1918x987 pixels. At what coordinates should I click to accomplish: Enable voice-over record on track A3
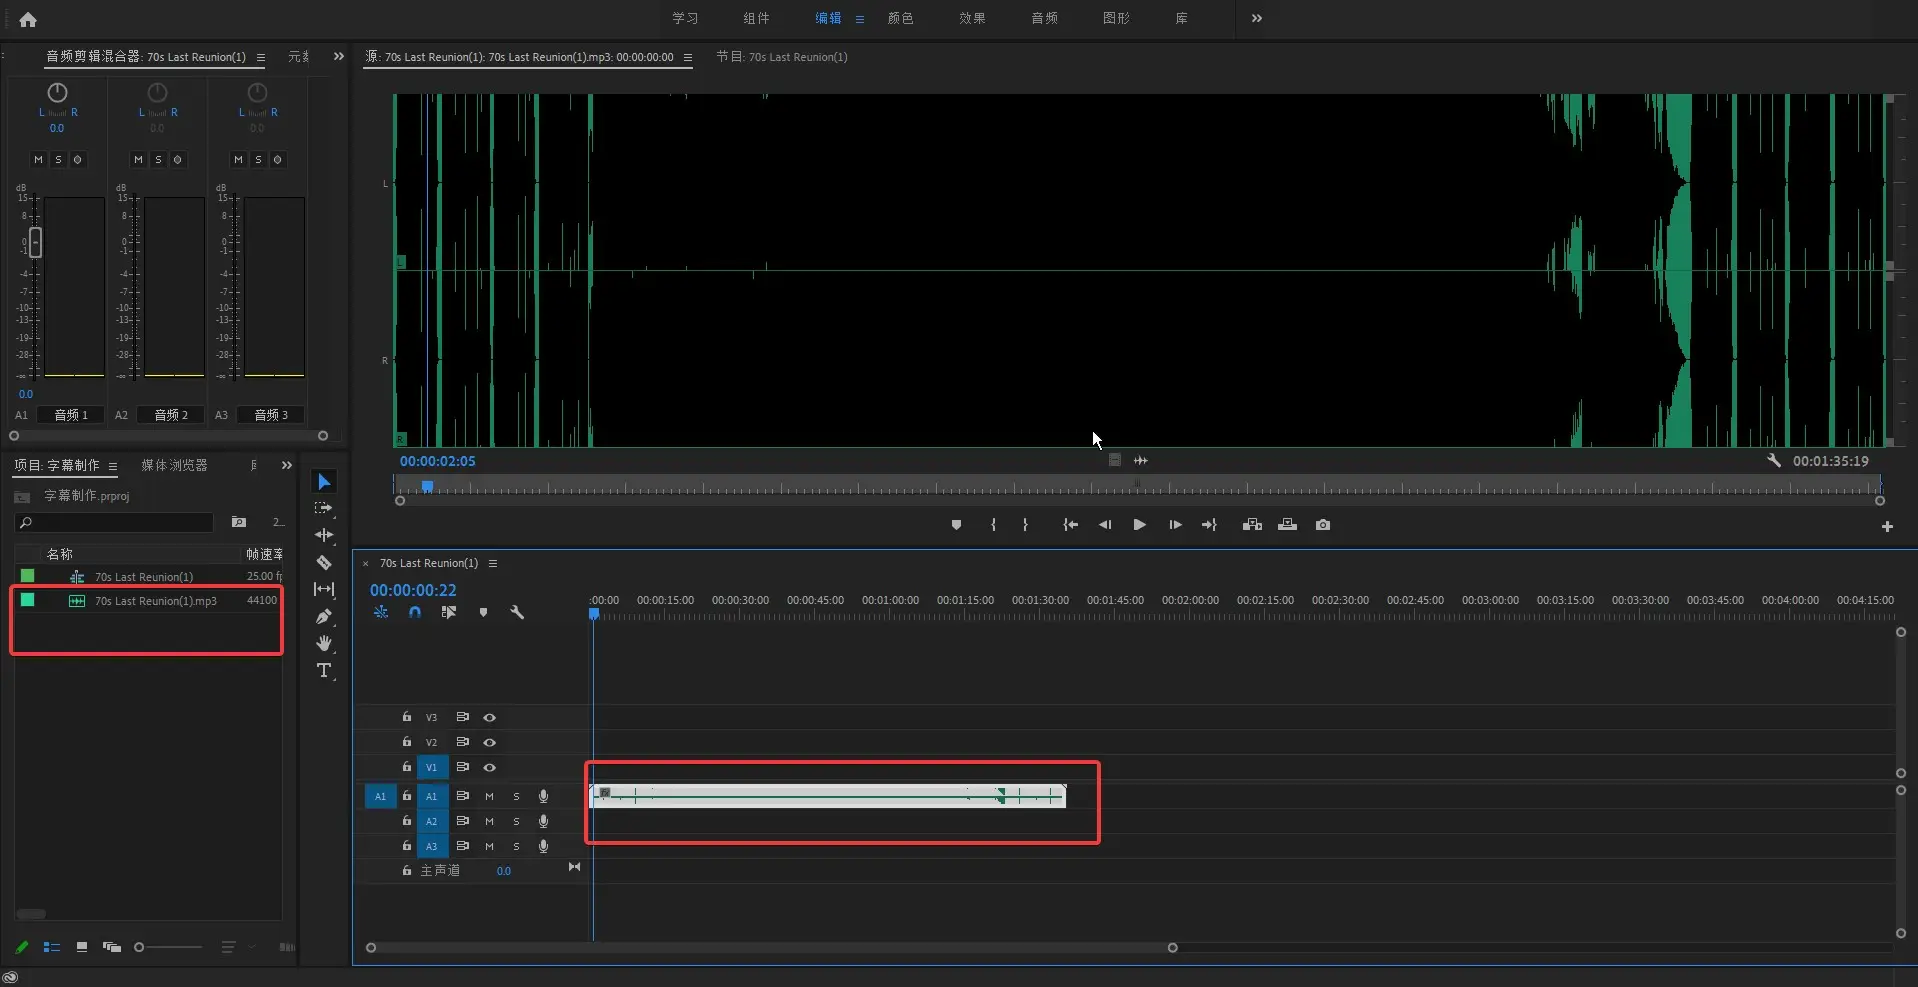[x=543, y=847]
